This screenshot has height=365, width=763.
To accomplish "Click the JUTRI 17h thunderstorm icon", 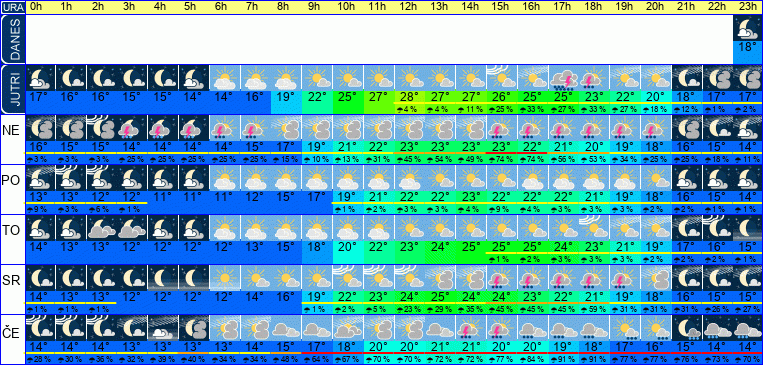I will pos(563,77).
